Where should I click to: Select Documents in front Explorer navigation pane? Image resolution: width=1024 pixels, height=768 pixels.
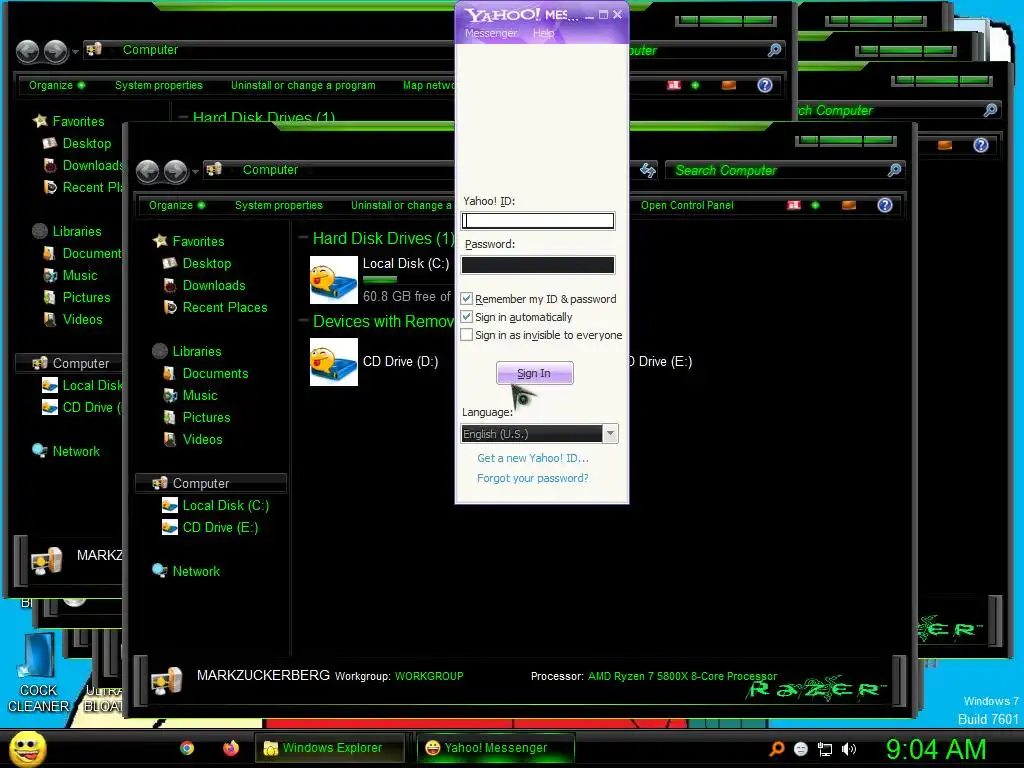click(215, 374)
